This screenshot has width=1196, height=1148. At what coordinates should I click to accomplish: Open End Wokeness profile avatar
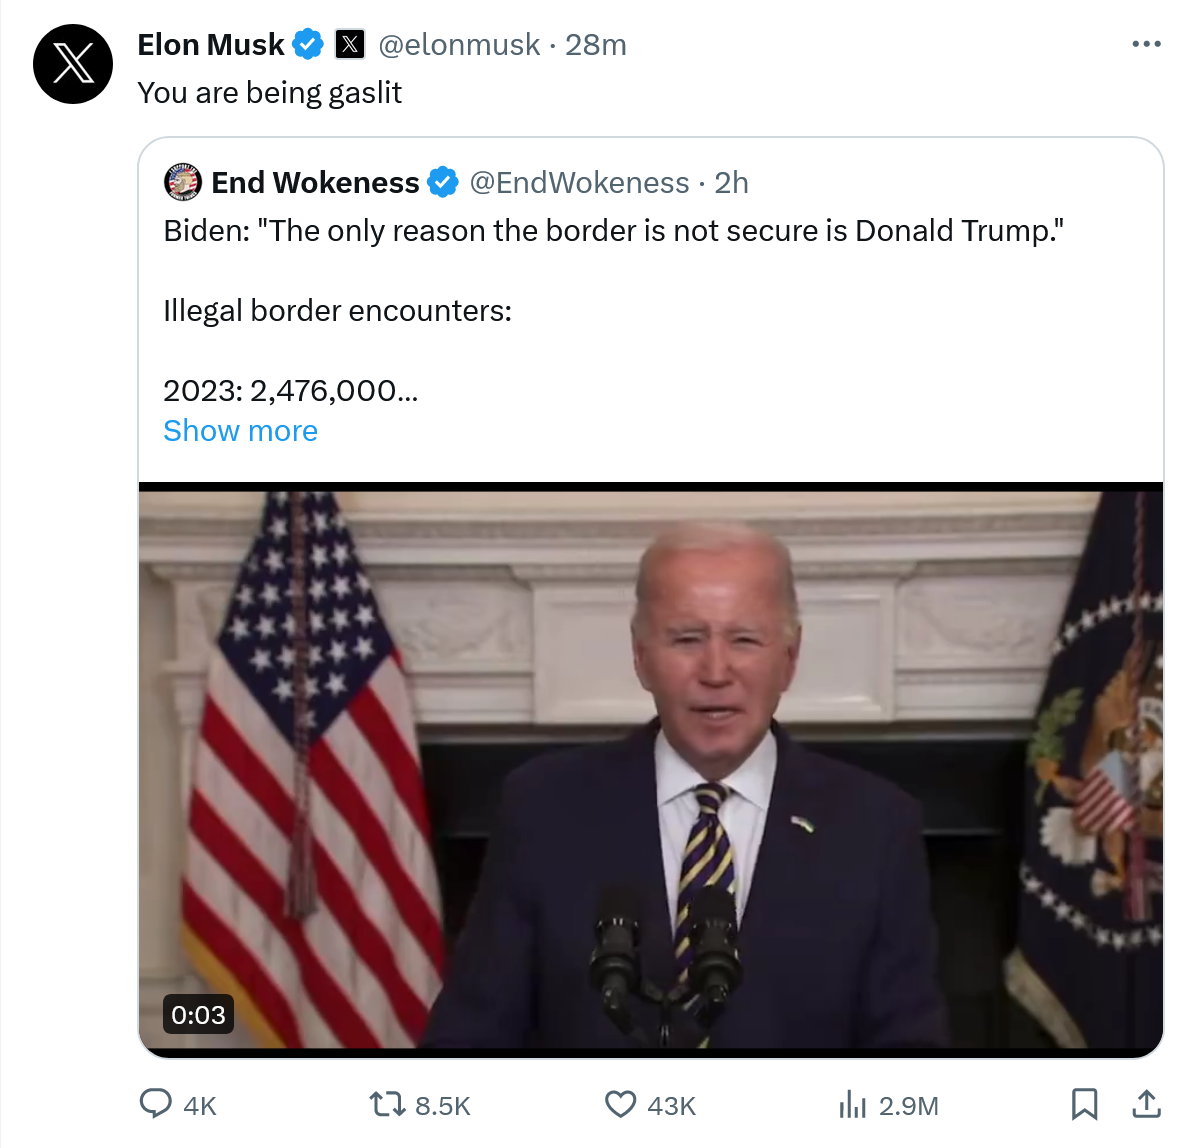183,182
